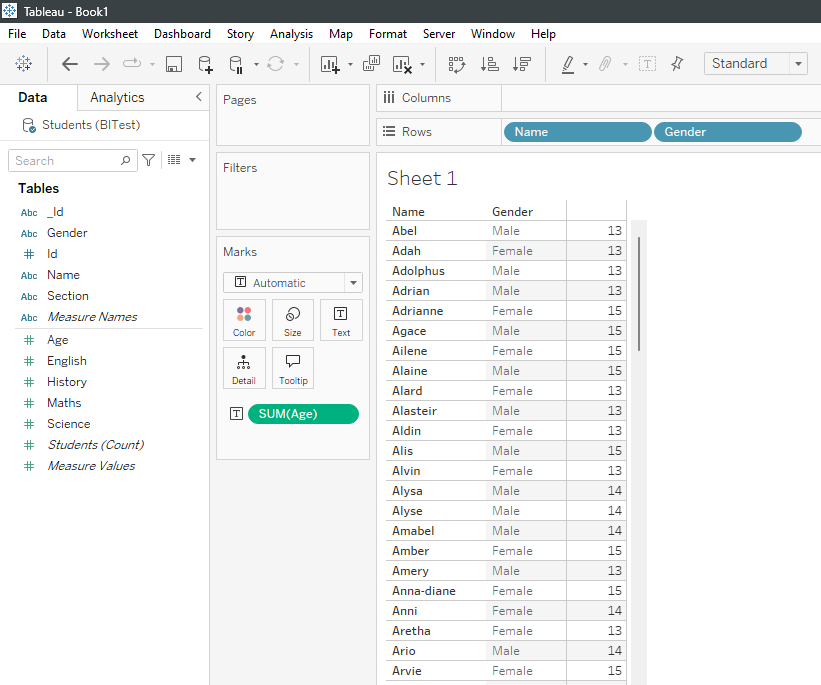Click the Group Members paperclip icon
The height and width of the screenshot is (685, 821).
(605, 64)
